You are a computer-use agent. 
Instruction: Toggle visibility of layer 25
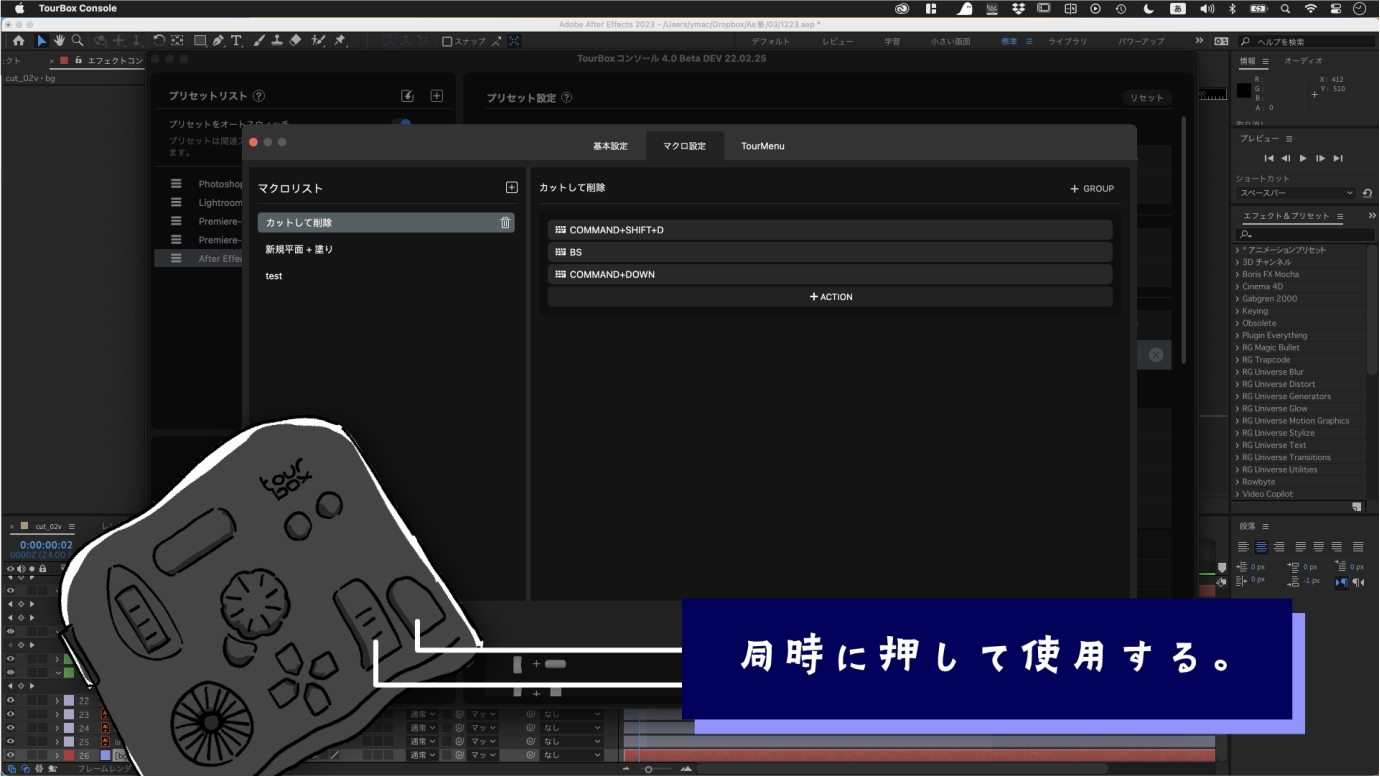click(x=10, y=742)
